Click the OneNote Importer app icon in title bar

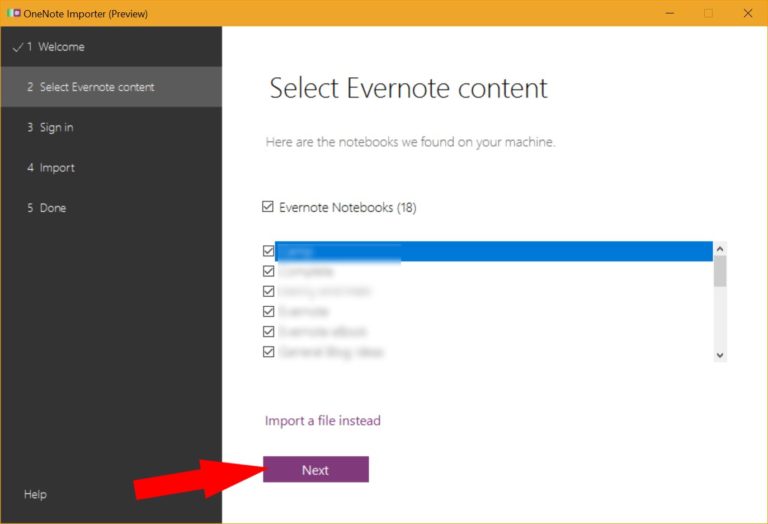tap(14, 13)
